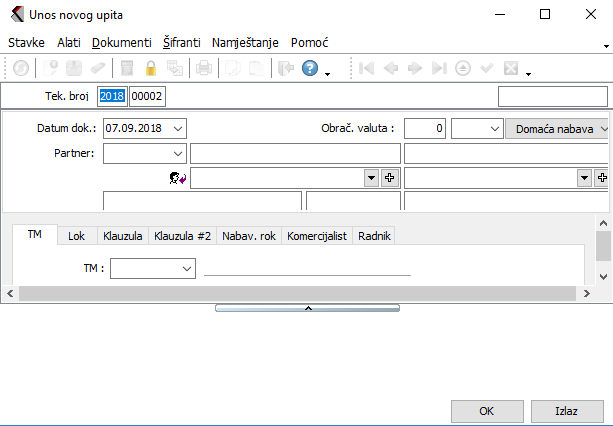Viewport: 613px width, 426px height.
Task: Click the calculator icon in the toolbar
Action: (x=127, y=69)
